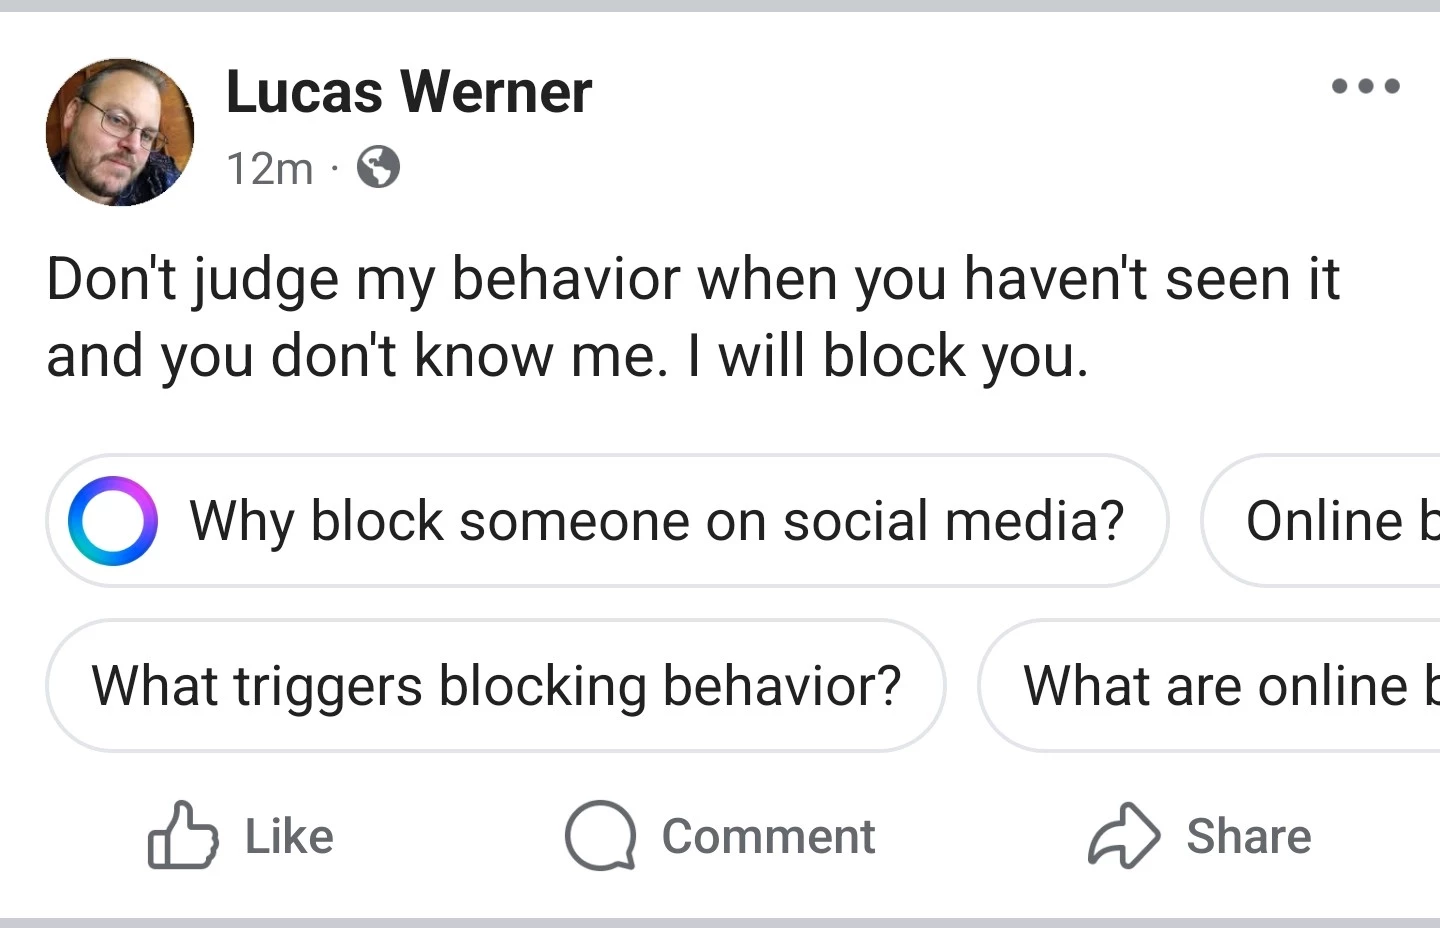Click the words "when you haven't seen it"
Image resolution: width=1440 pixels, height=928 pixels.
[x=1018, y=278]
